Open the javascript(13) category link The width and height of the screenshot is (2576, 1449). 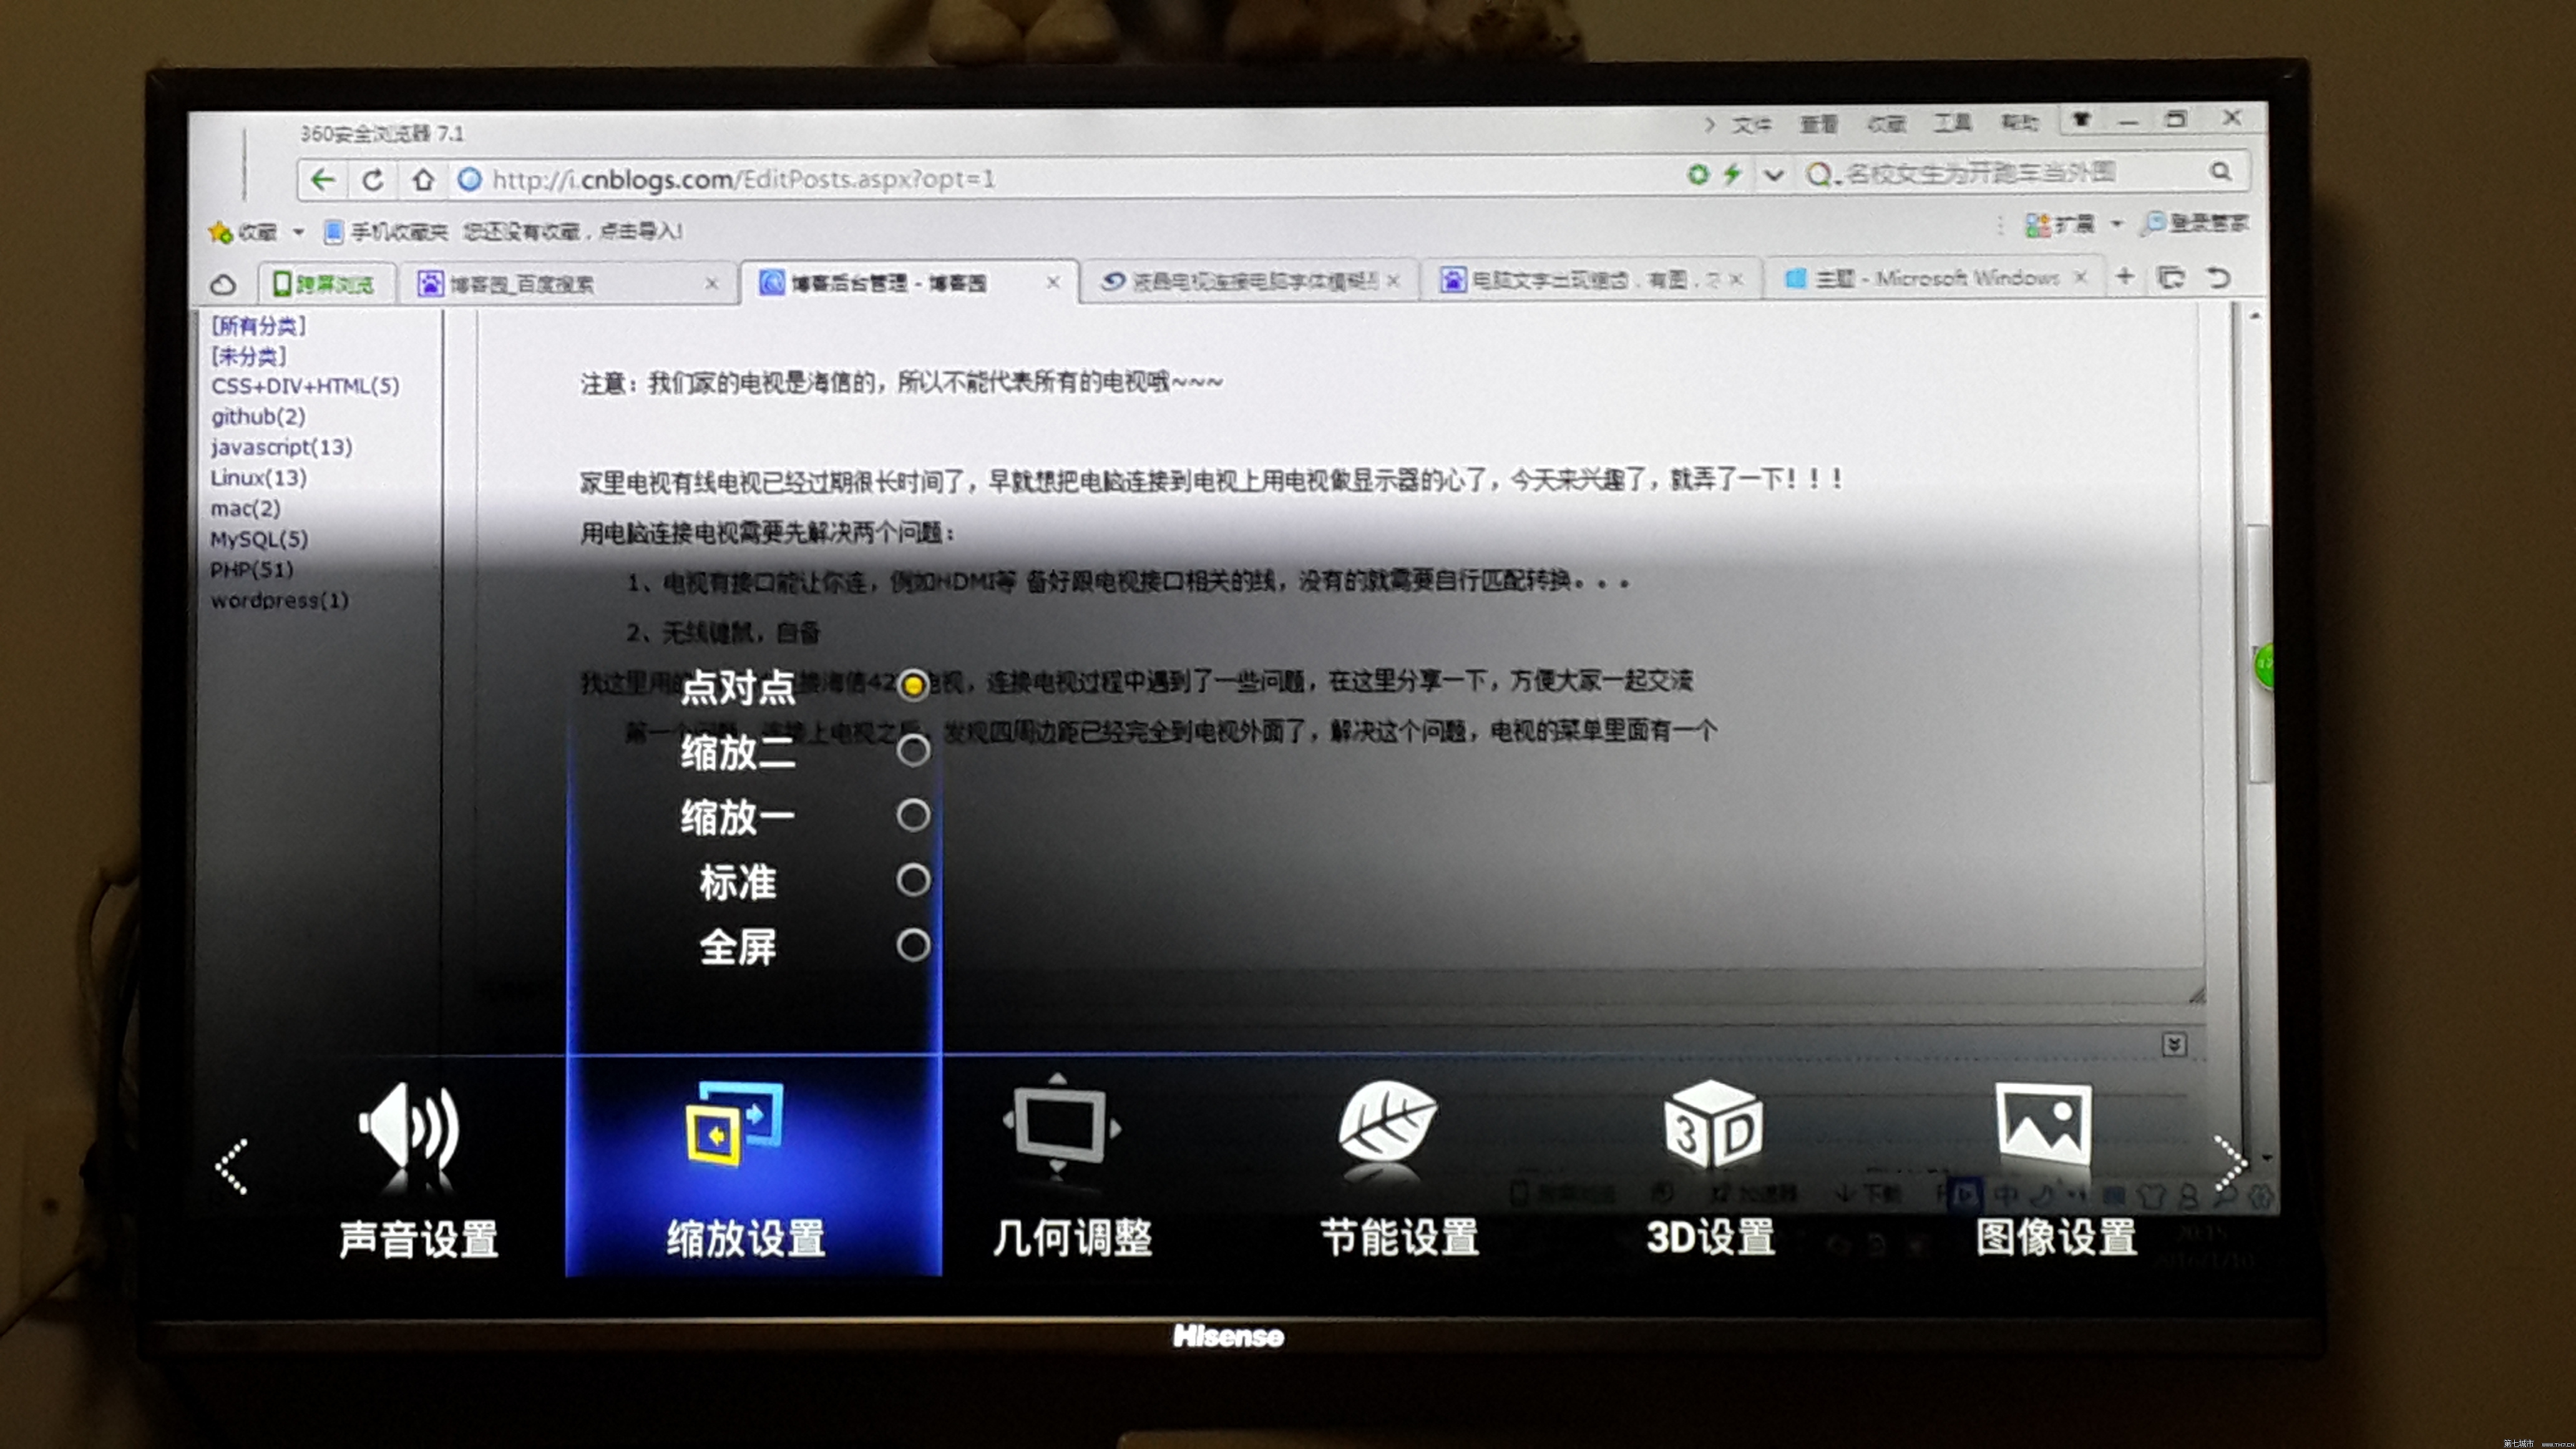click(281, 447)
